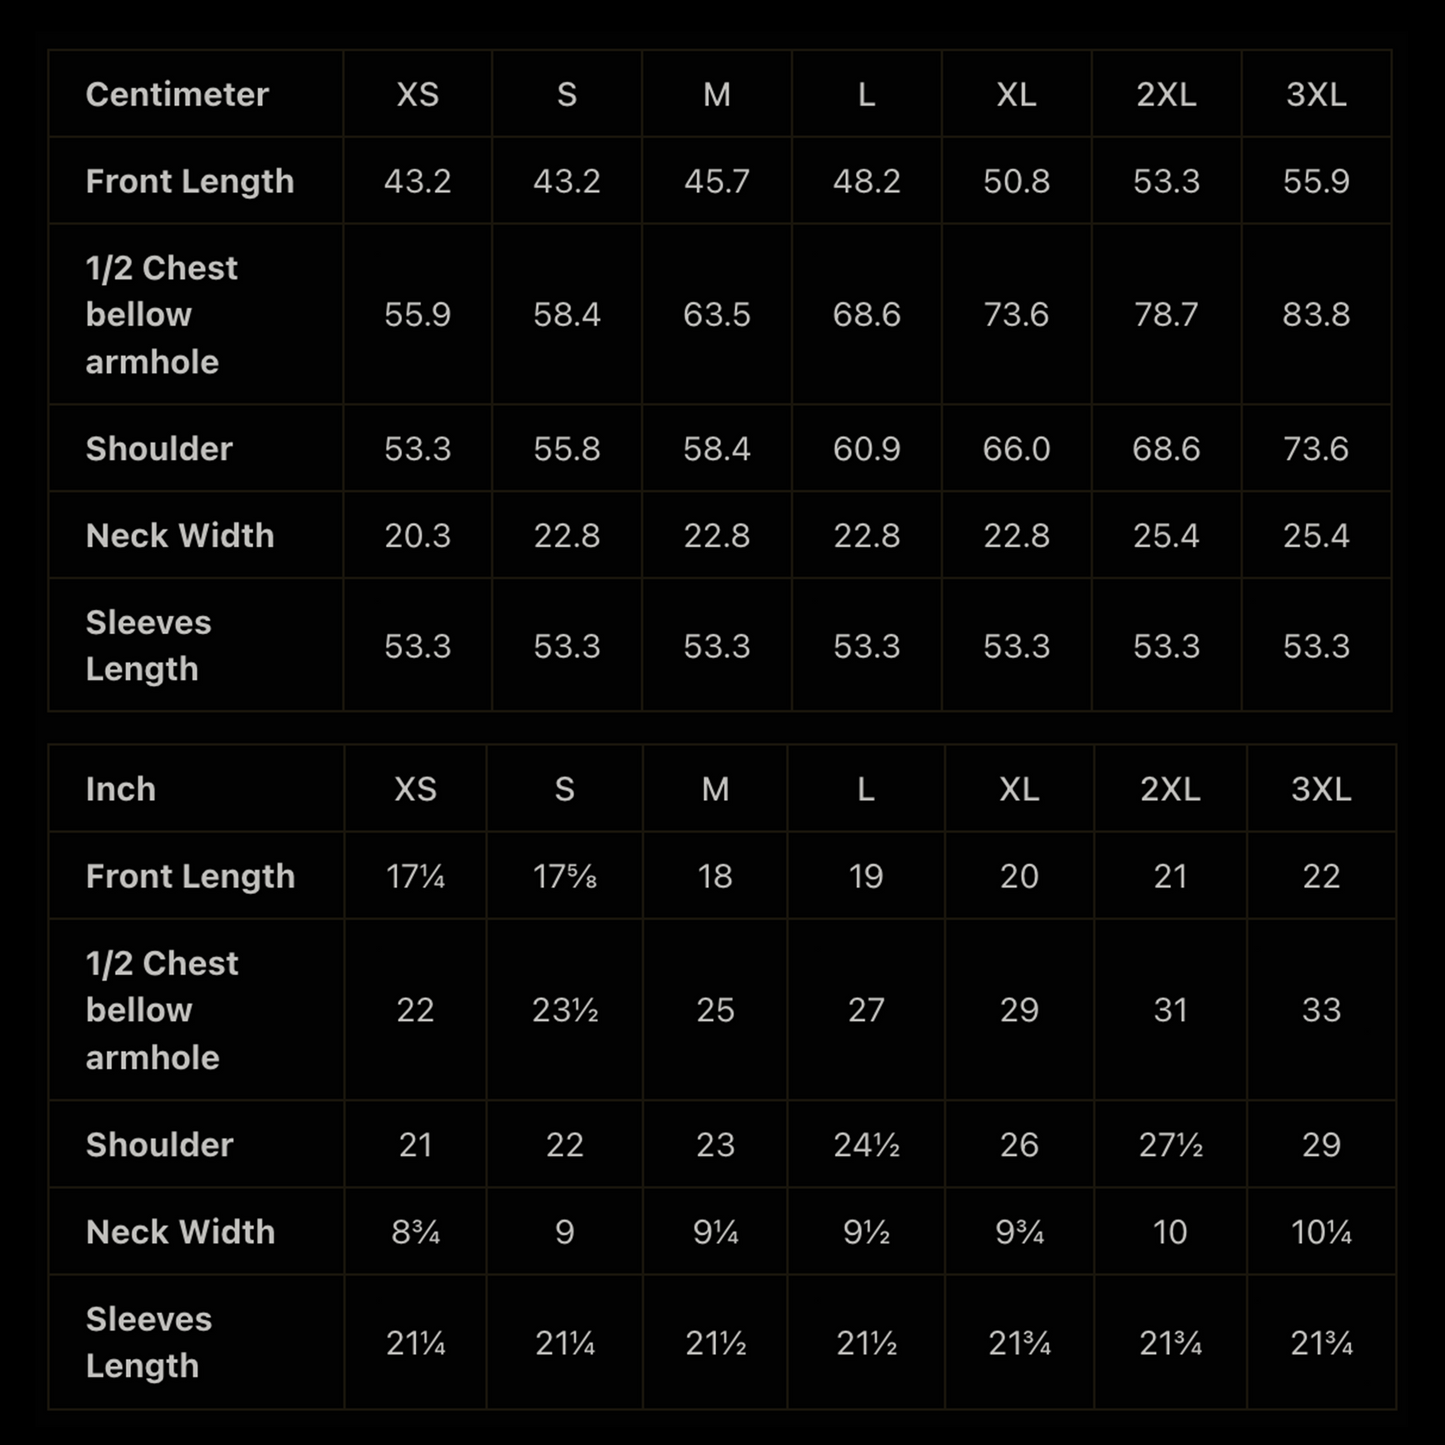
Task: Select 2XL column header in Centimeter table
Action: [1166, 94]
